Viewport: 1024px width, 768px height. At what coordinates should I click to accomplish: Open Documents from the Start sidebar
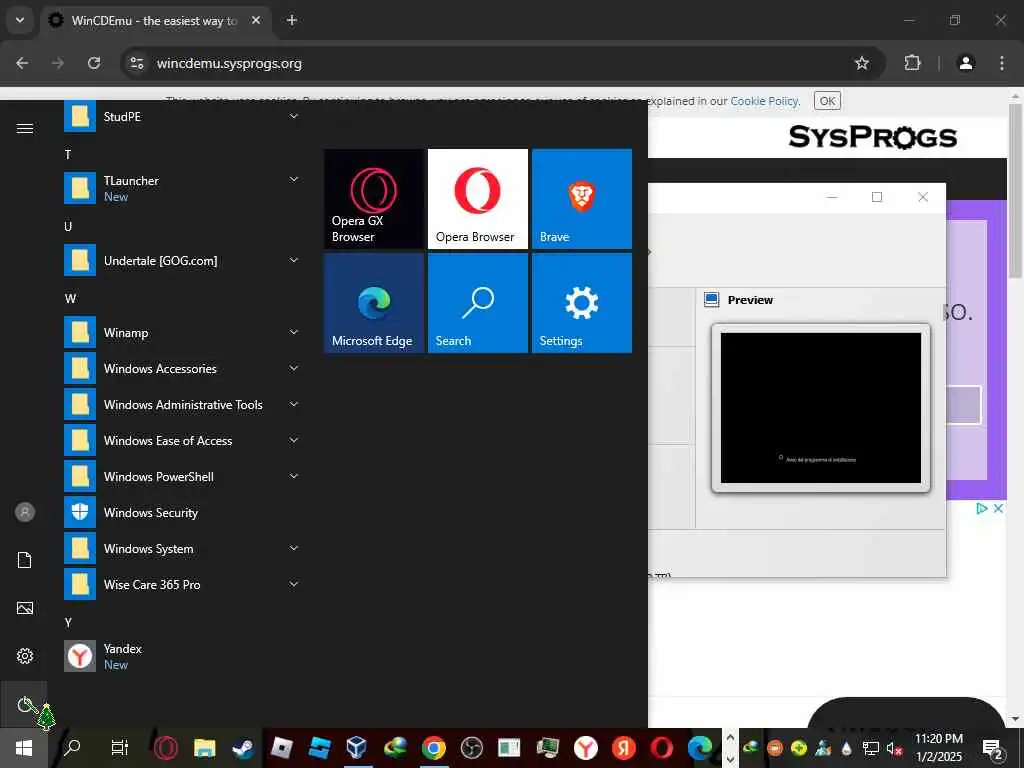(x=25, y=560)
